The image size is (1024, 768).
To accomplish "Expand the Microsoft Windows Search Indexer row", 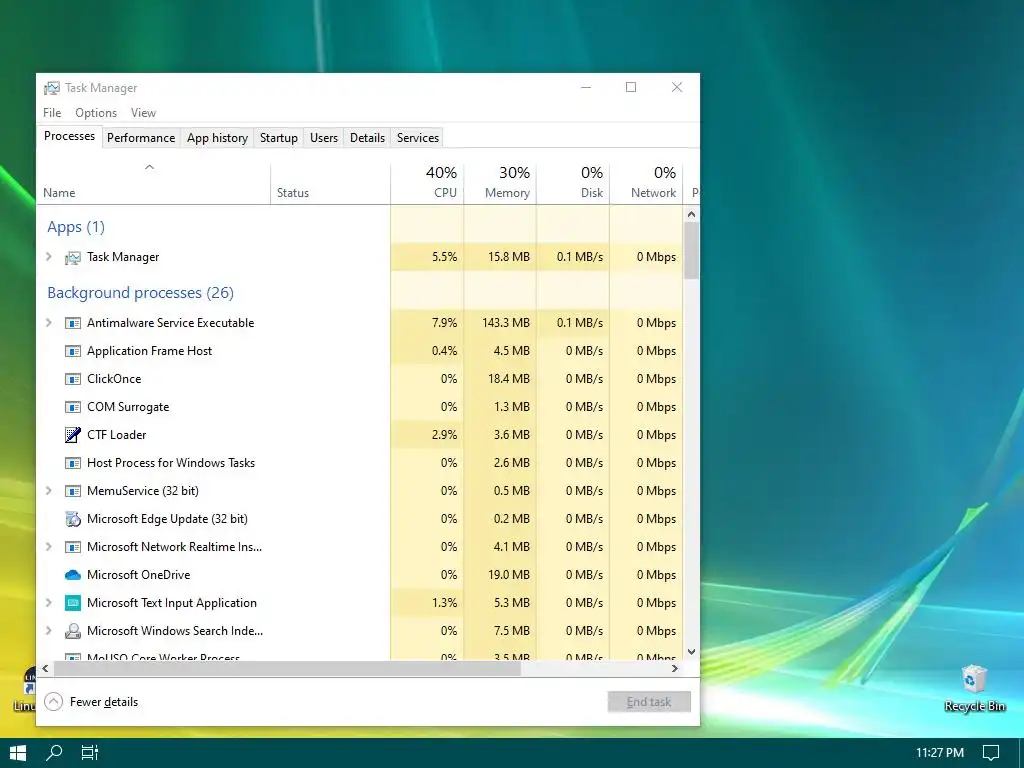I will [x=48, y=631].
